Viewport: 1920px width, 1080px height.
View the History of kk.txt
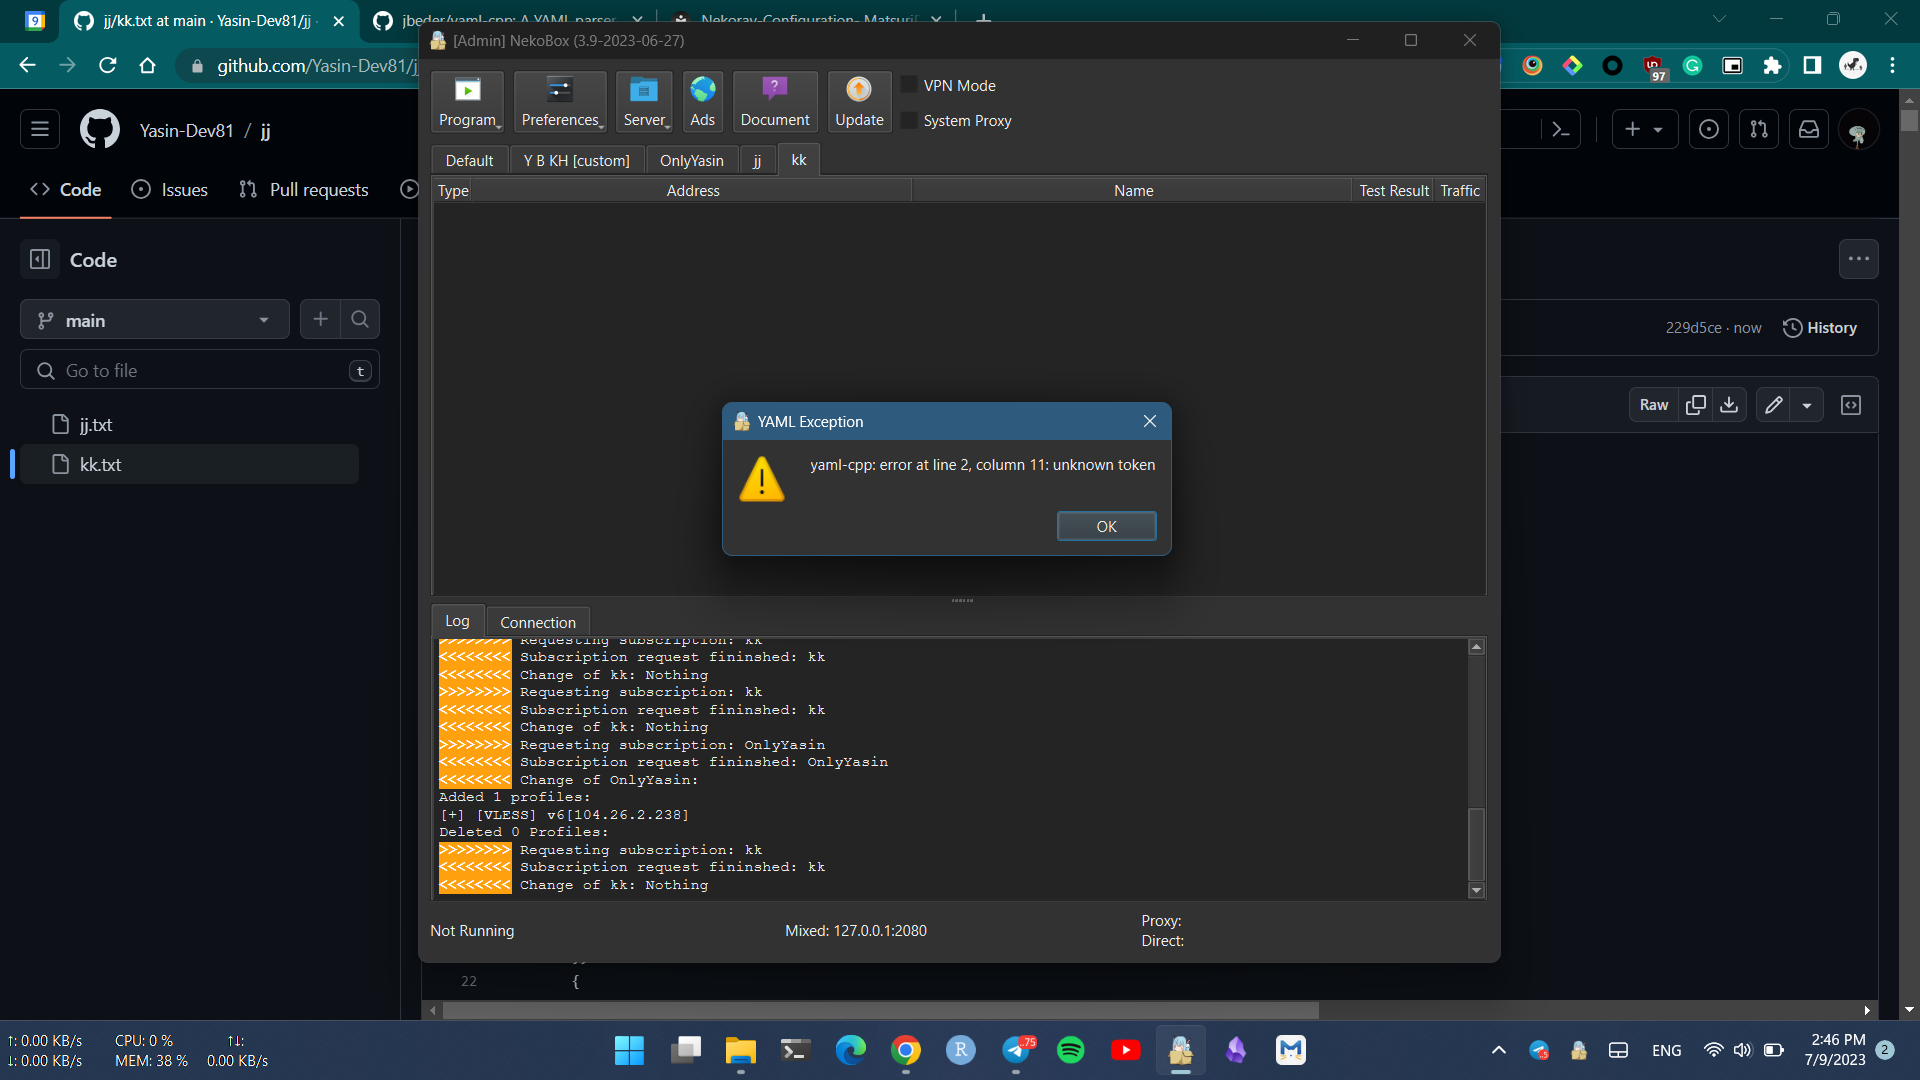tap(1820, 327)
